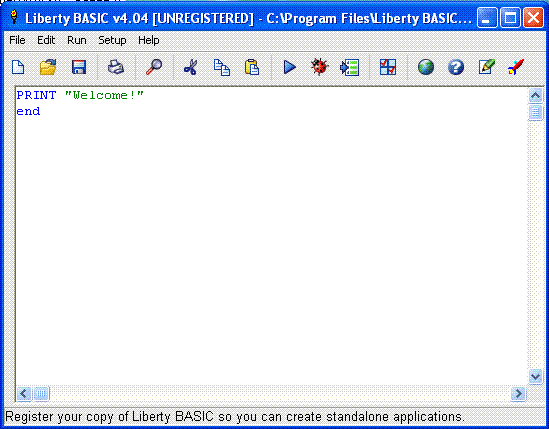Screen dimensions: 549x429
Task: Click the Copy toolbar icon
Action: tap(222, 67)
